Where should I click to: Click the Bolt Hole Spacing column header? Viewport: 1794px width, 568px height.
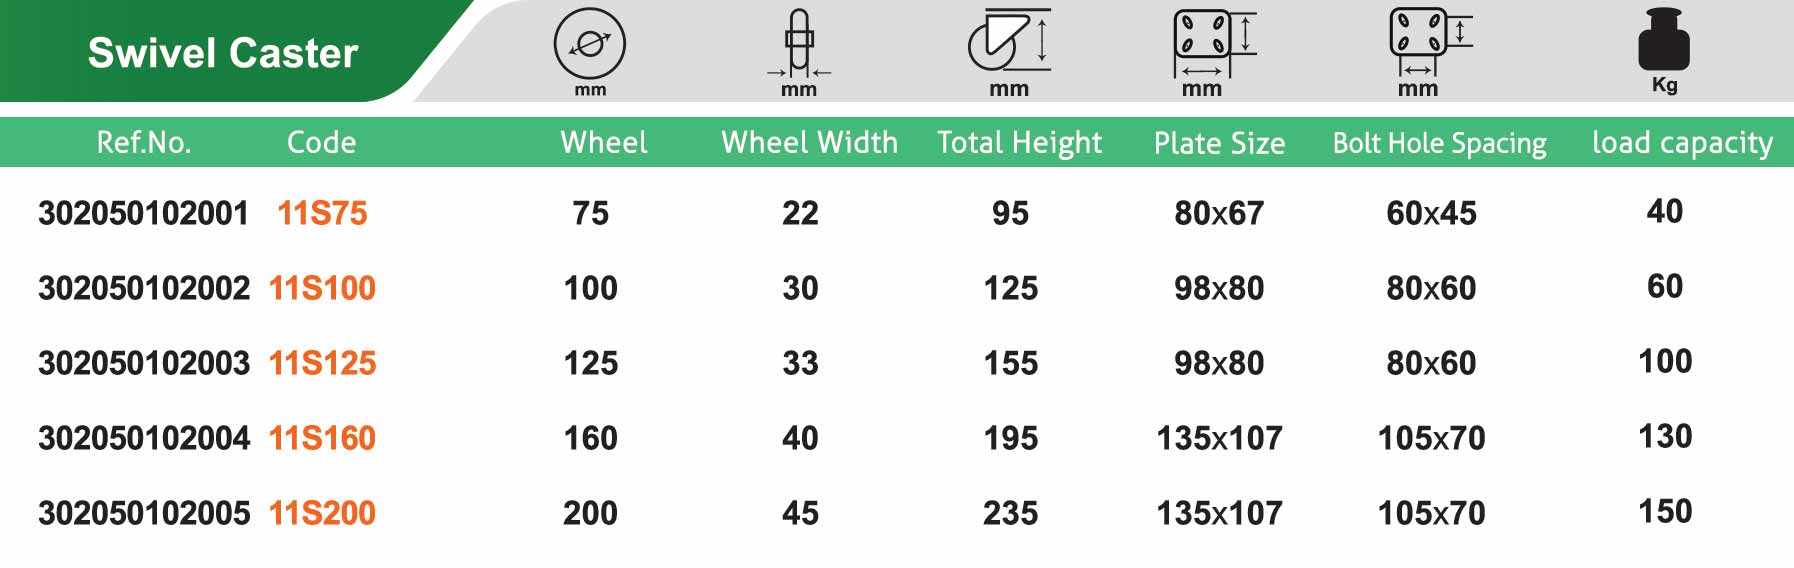point(1439,142)
